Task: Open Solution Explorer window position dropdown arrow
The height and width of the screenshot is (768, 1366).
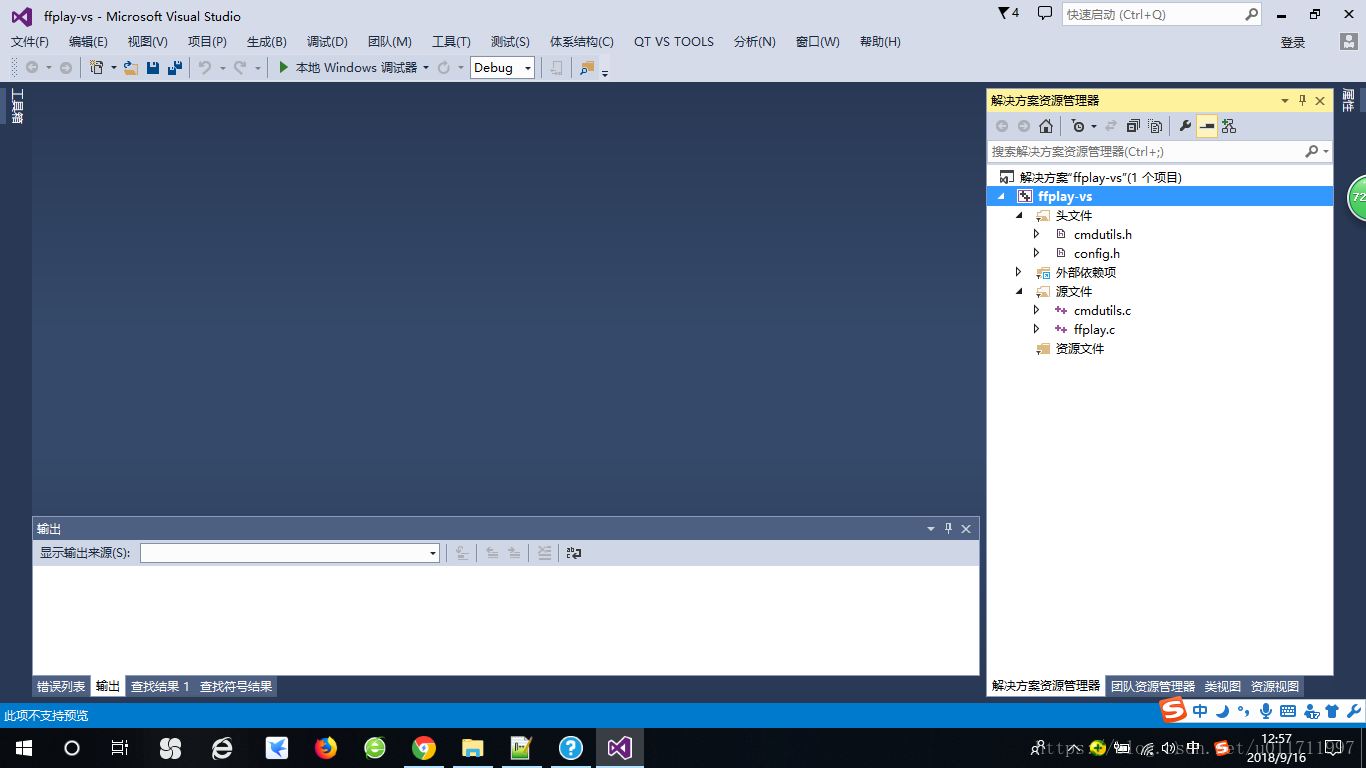Action: 1285,100
